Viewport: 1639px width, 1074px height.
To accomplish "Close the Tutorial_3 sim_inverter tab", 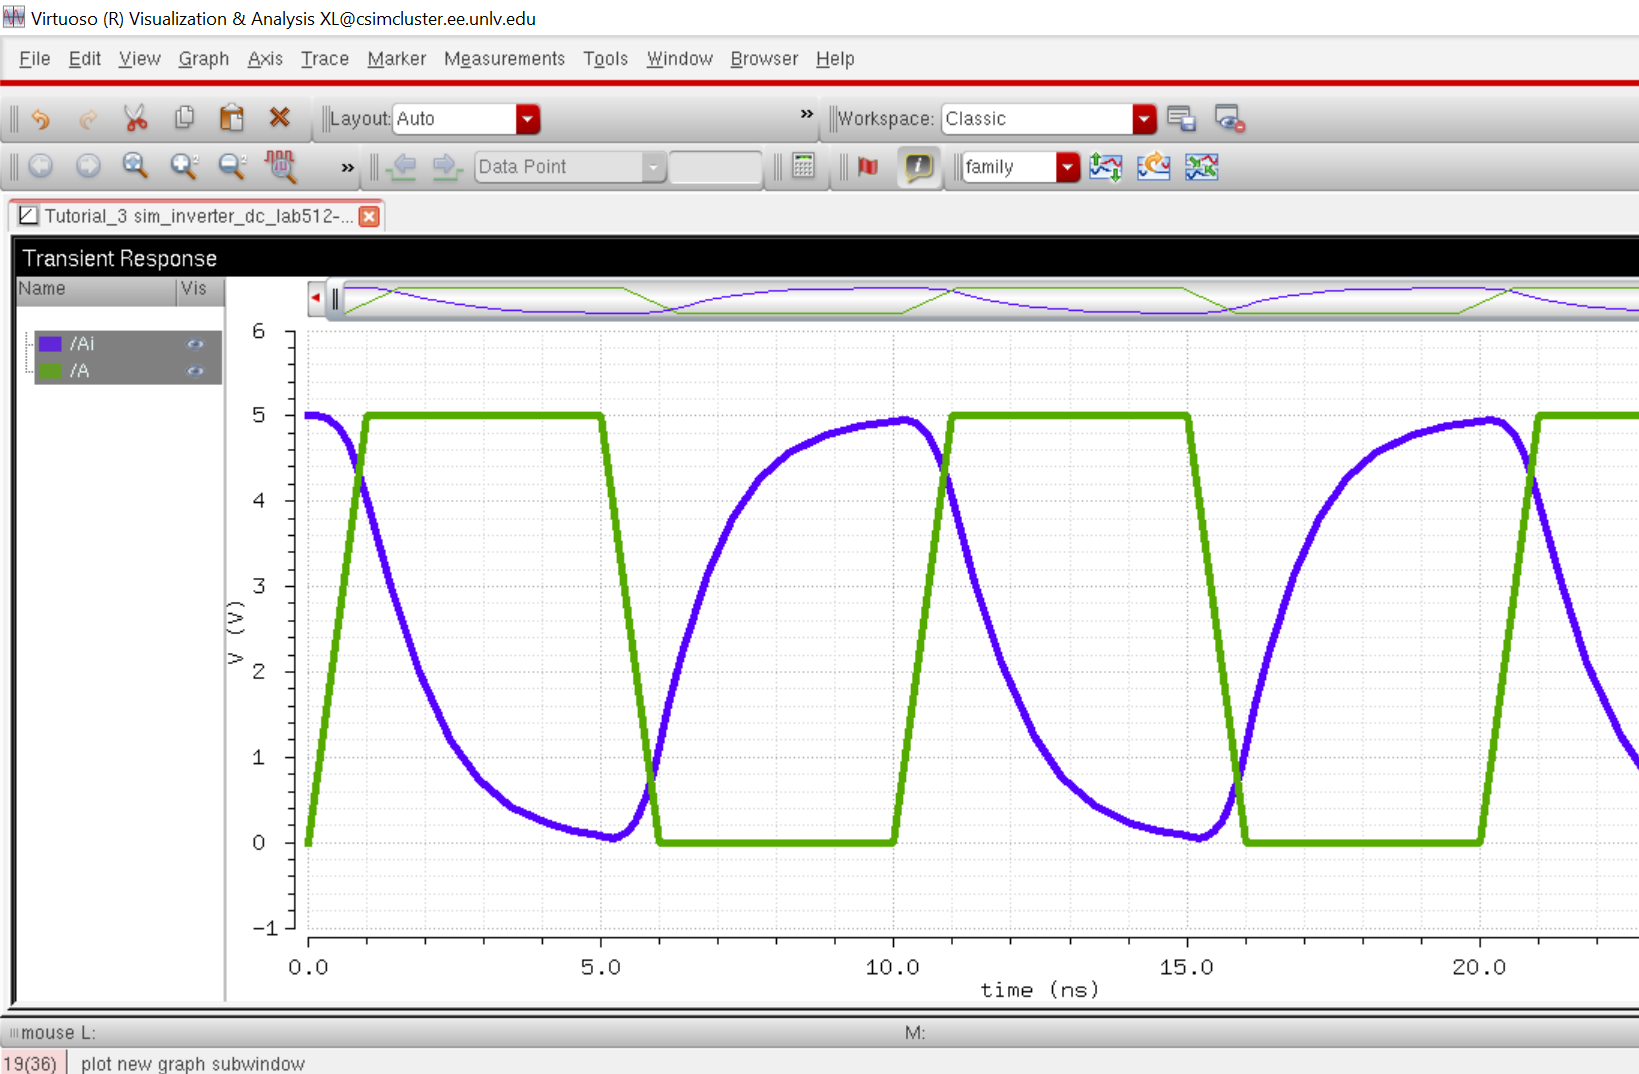I will (x=369, y=216).
